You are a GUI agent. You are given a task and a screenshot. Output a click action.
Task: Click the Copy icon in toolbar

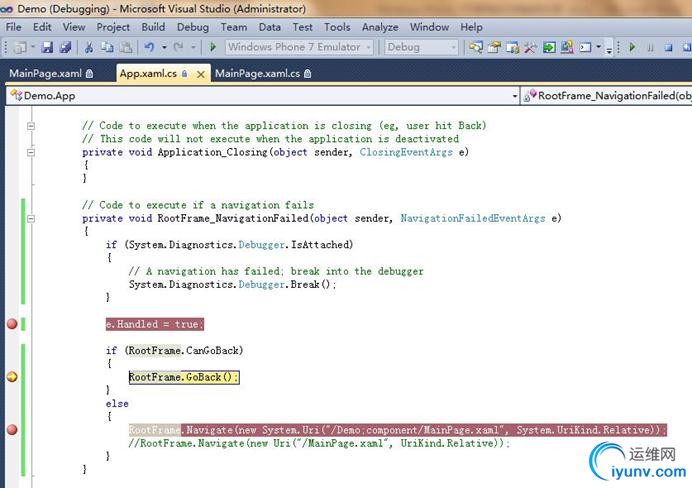(x=106, y=47)
